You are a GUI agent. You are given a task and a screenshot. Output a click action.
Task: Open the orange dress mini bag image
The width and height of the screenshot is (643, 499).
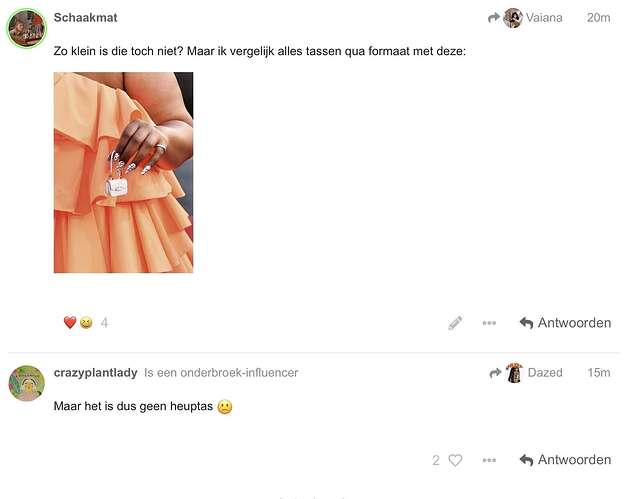[x=123, y=172]
